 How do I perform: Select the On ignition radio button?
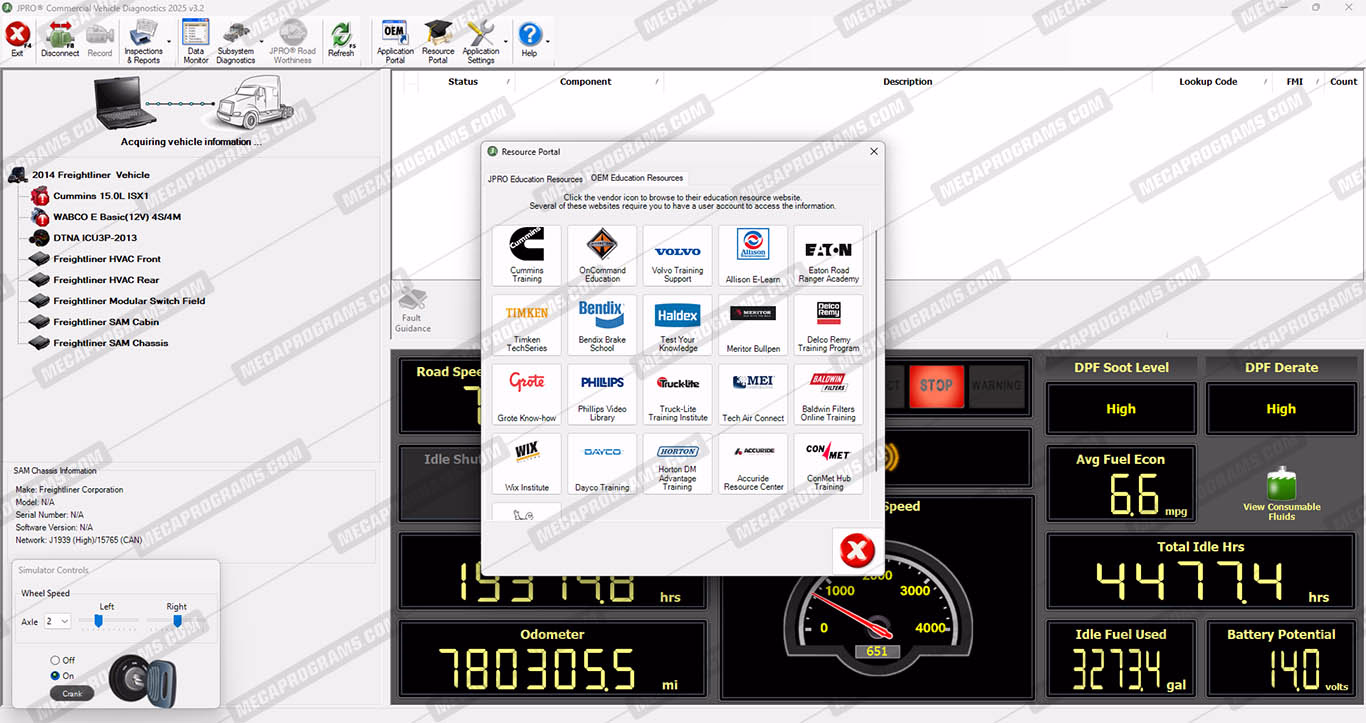[x=56, y=676]
